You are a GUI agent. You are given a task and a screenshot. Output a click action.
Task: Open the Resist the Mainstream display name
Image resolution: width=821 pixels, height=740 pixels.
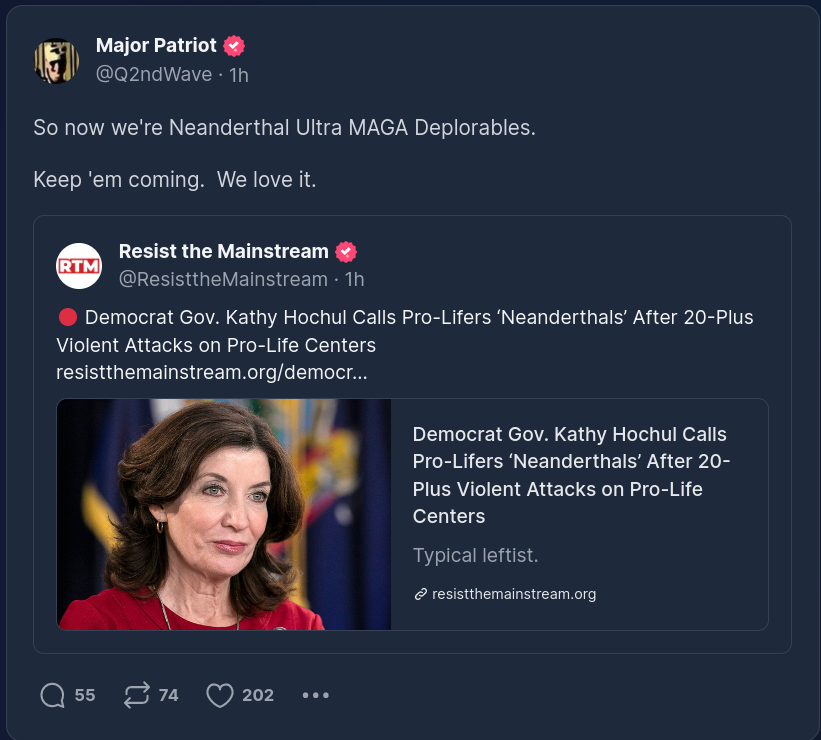[223, 251]
